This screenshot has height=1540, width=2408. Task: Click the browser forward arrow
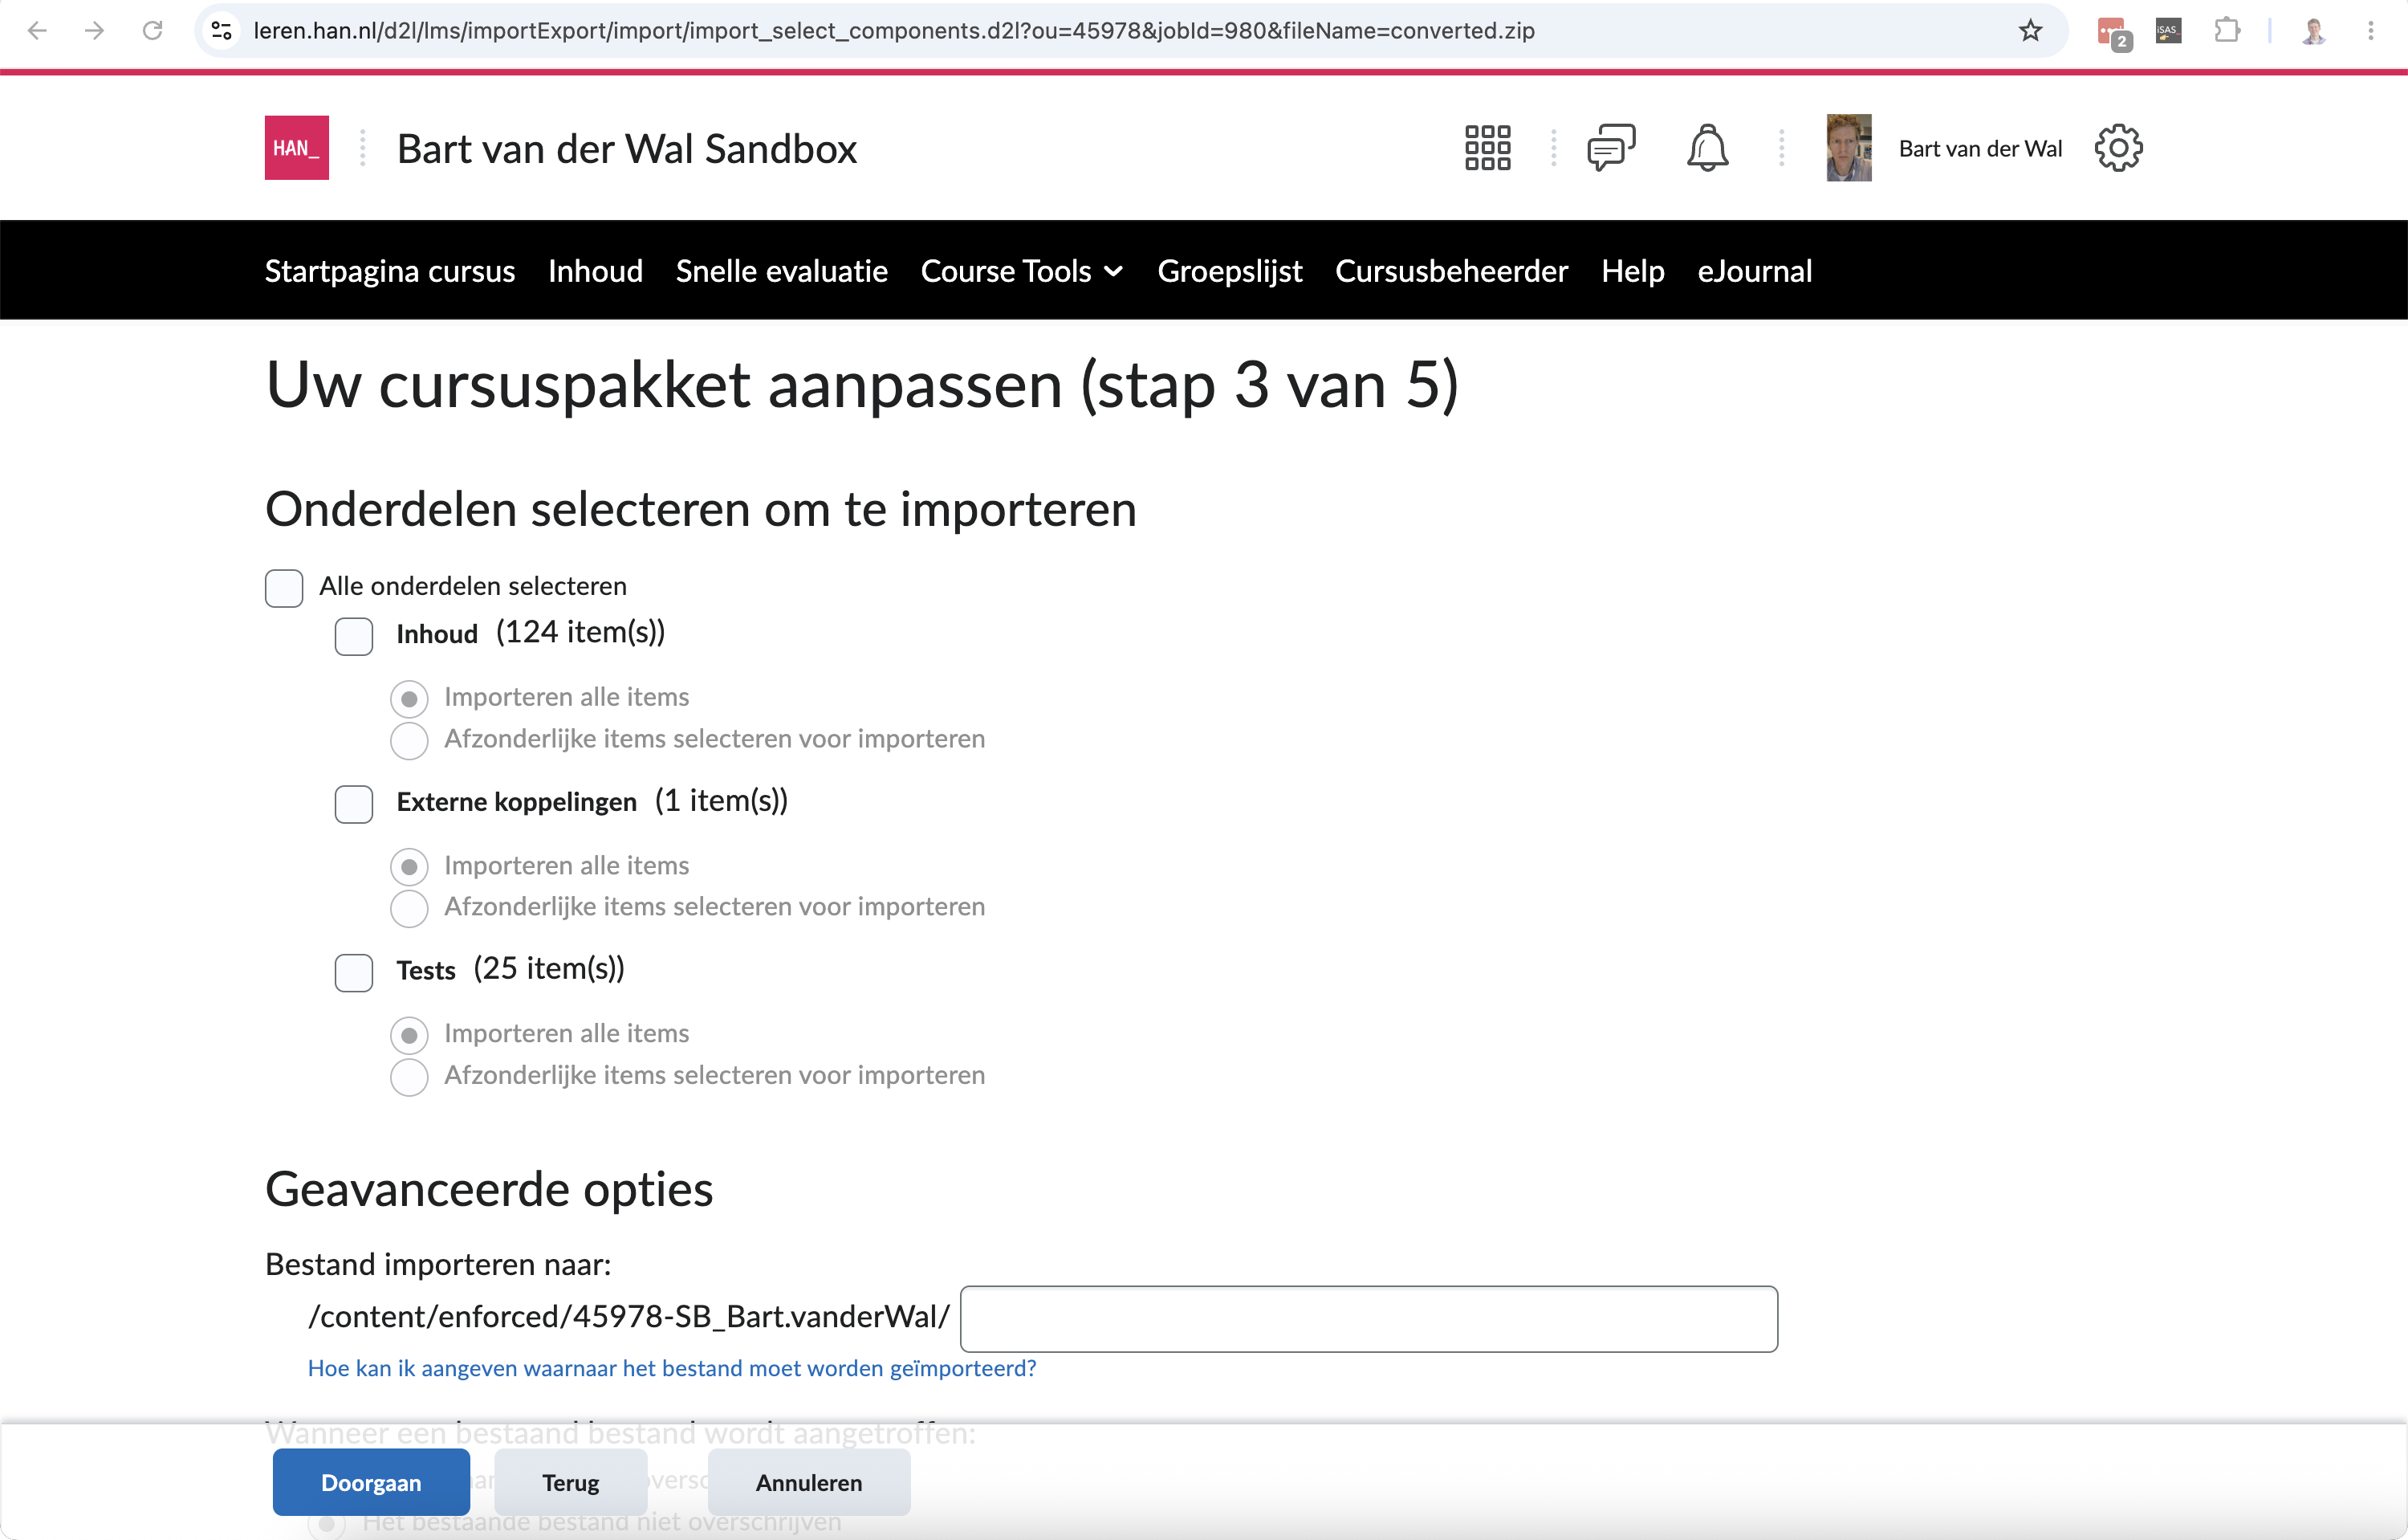coord(94,31)
